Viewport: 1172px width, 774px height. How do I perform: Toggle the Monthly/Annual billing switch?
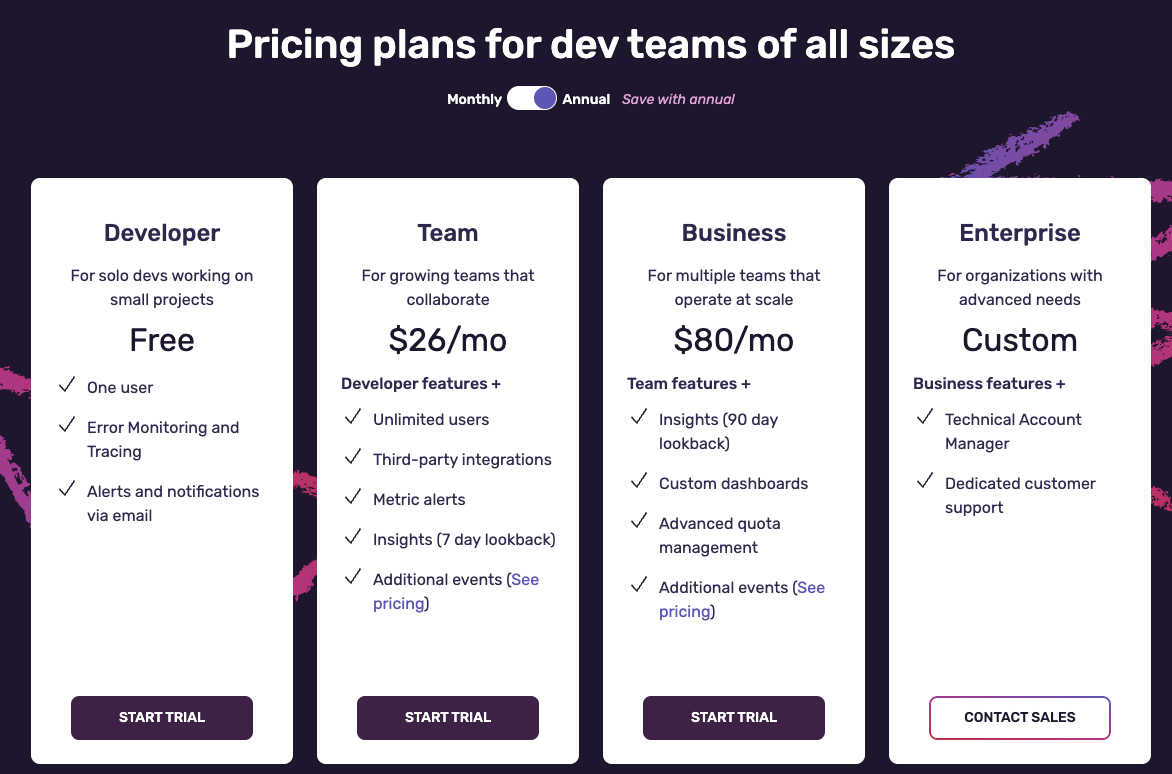(x=531, y=98)
